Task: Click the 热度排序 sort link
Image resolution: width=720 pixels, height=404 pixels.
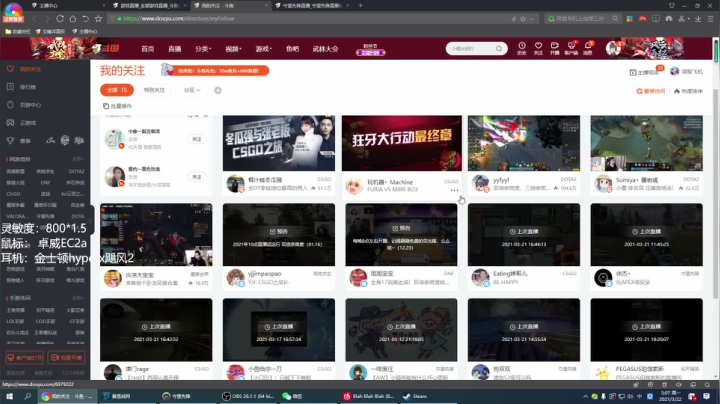Action: (688, 91)
